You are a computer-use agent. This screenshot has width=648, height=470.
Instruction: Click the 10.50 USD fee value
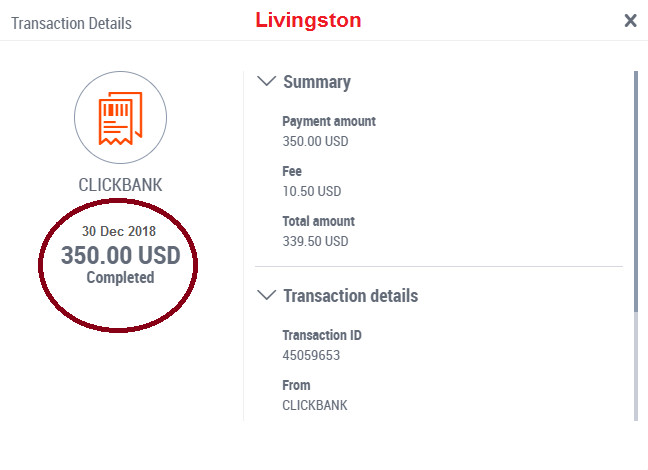312,191
